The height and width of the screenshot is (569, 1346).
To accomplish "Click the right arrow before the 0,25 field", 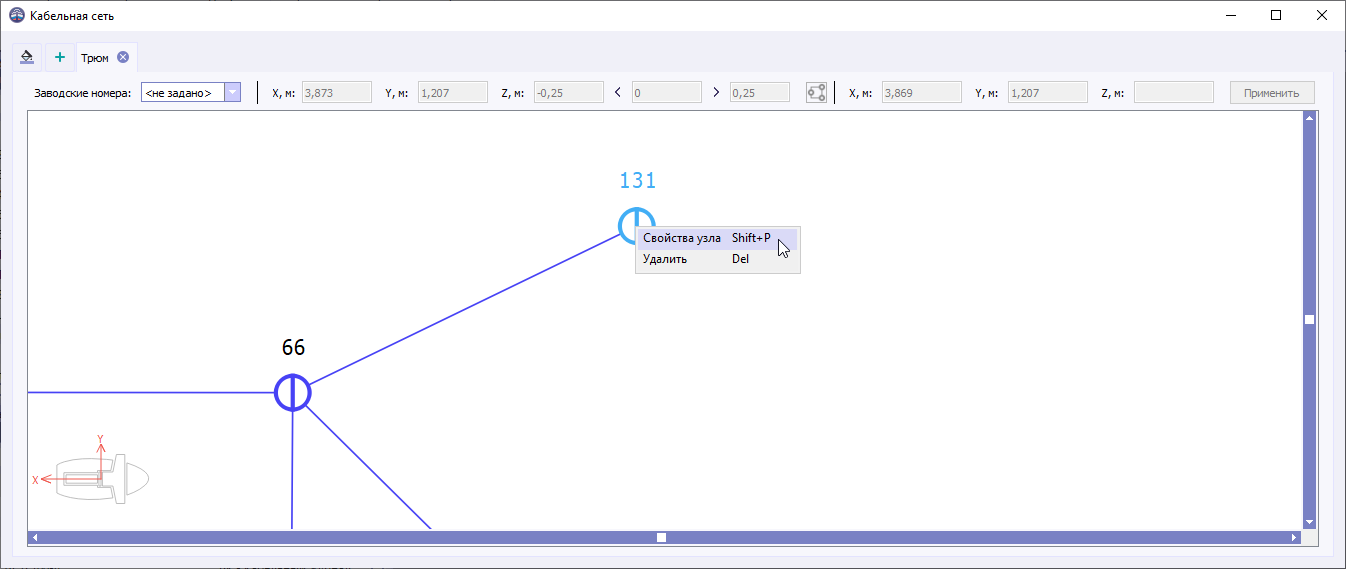I will click(x=716, y=93).
